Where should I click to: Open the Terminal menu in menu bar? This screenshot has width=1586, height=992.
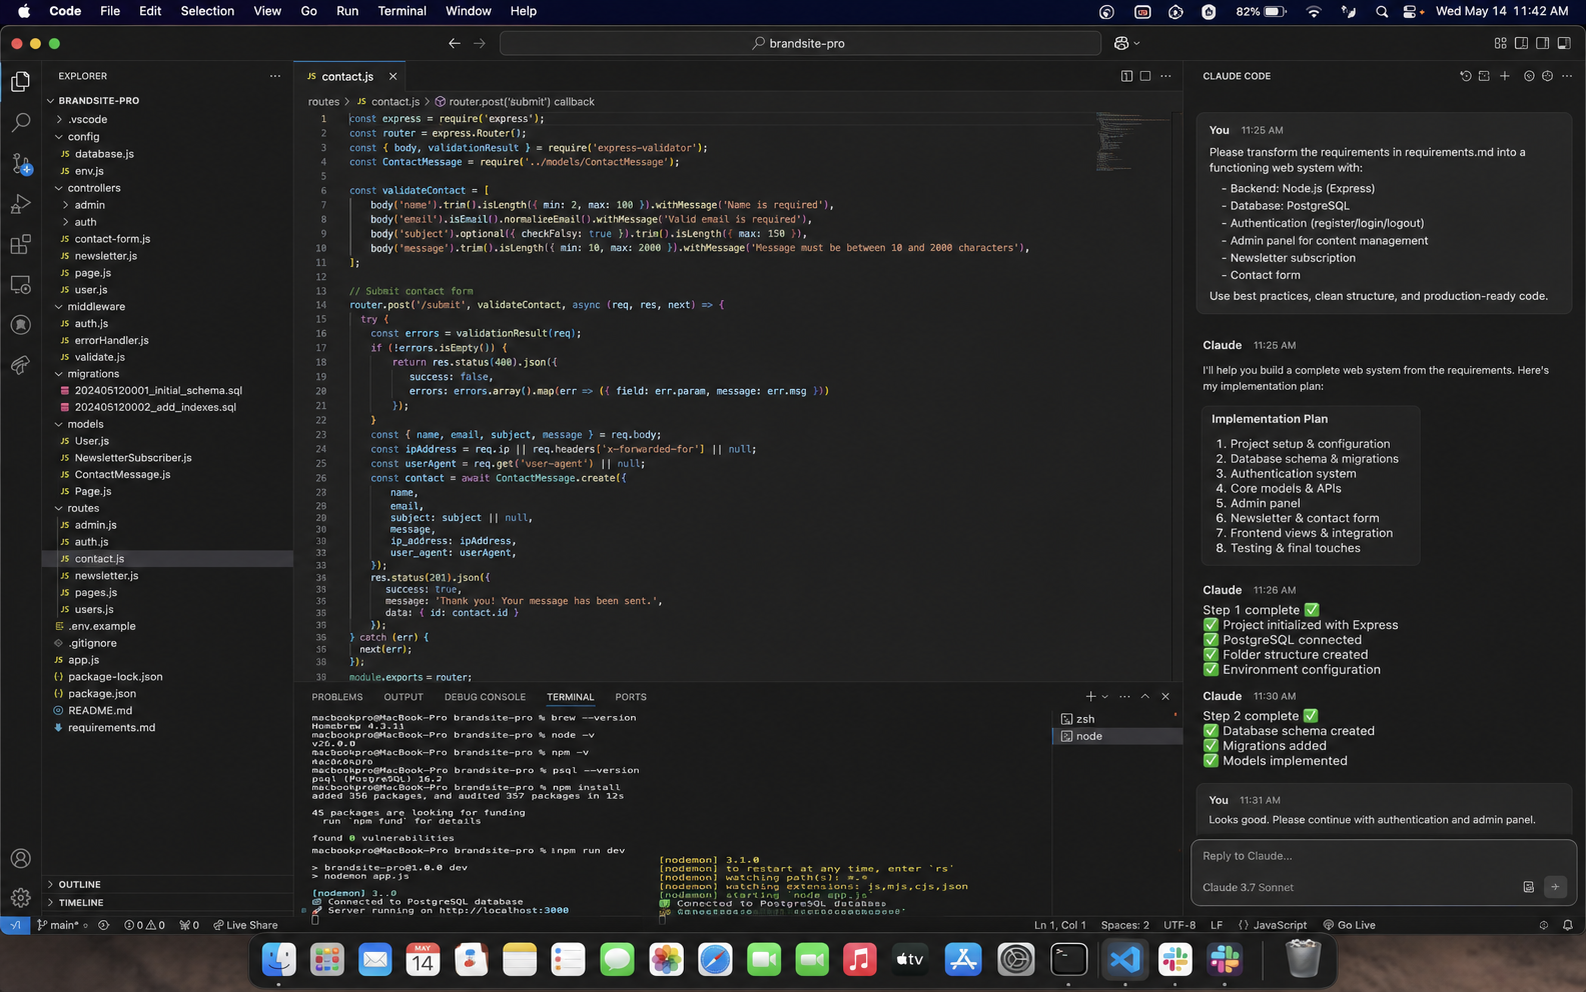[x=402, y=11]
